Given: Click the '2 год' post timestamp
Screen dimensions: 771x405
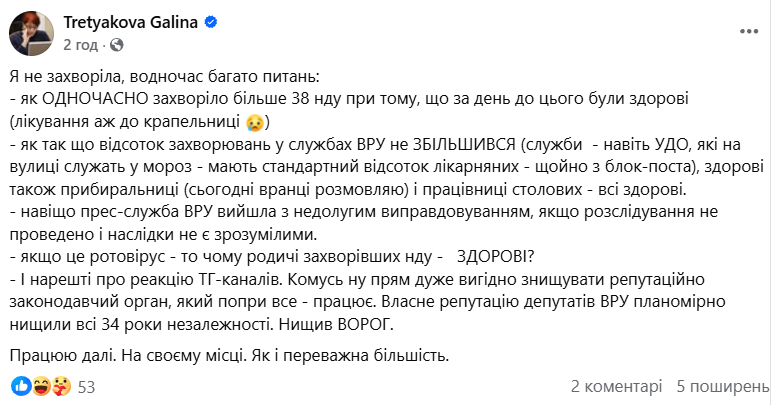Looking at the screenshot, I should [x=81, y=45].
